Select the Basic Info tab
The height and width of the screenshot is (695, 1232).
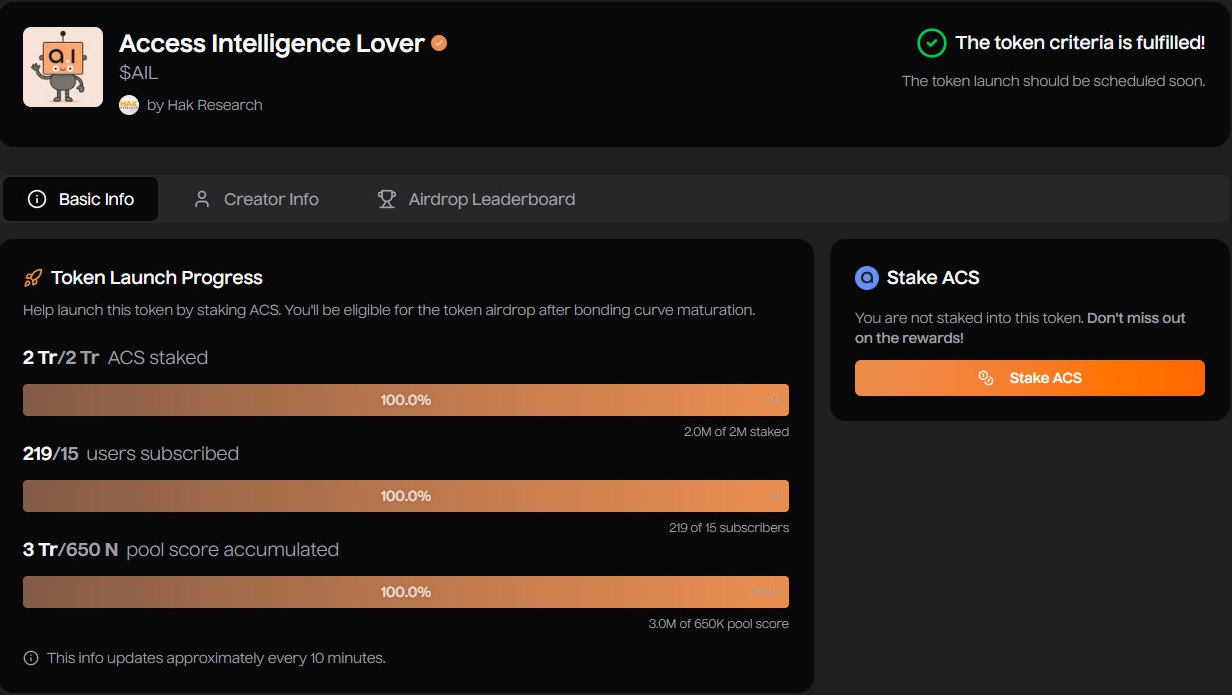pyautogui.click(x=81, y=199)
